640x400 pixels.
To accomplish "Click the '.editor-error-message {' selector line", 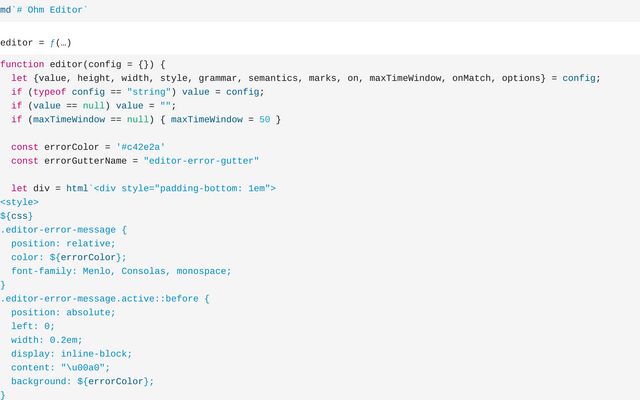I will 64,230.
